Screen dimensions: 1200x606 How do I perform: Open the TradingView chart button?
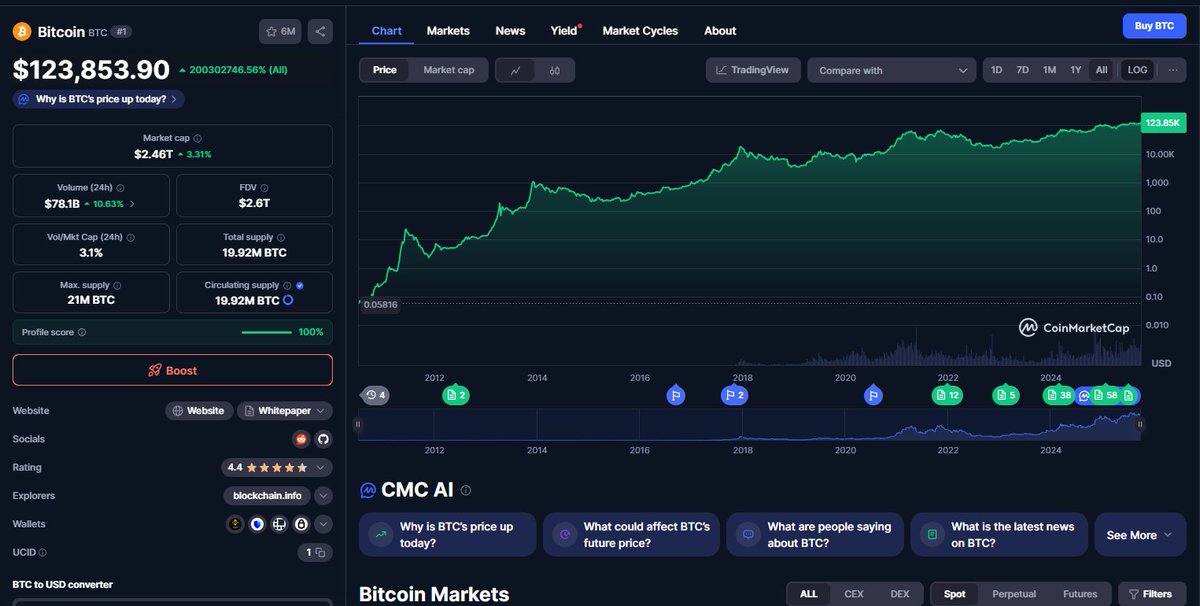(x=753, y=70)
